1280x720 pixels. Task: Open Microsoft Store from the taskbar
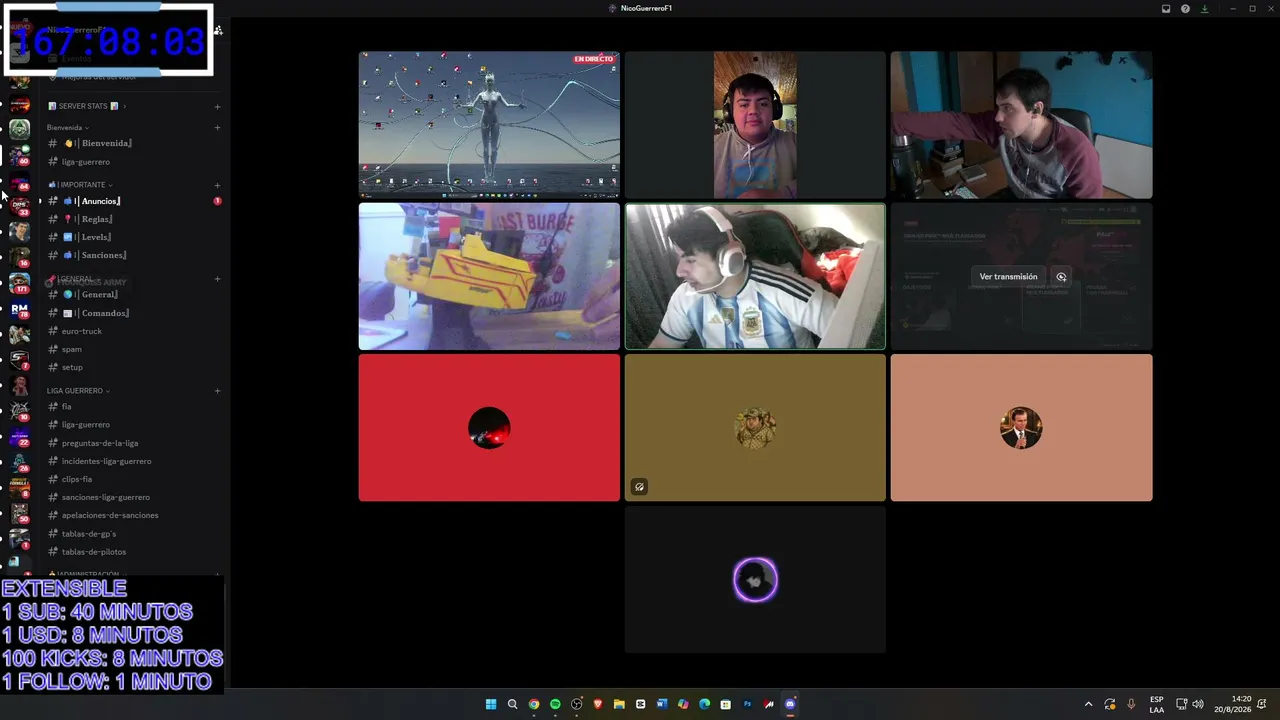(x=726, y=704)
